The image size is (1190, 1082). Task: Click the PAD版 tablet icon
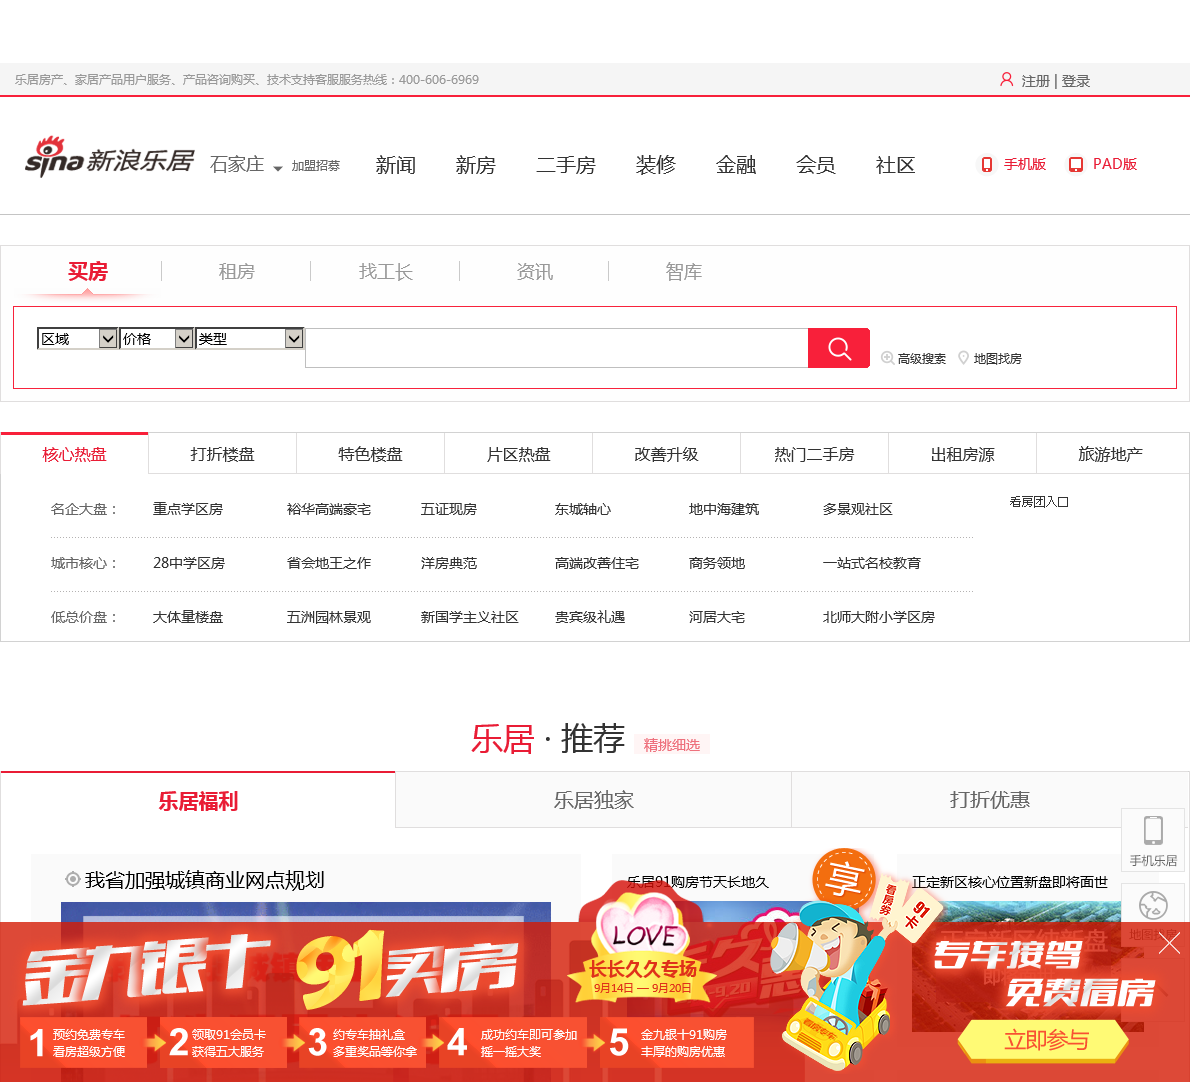point(1075,165)
